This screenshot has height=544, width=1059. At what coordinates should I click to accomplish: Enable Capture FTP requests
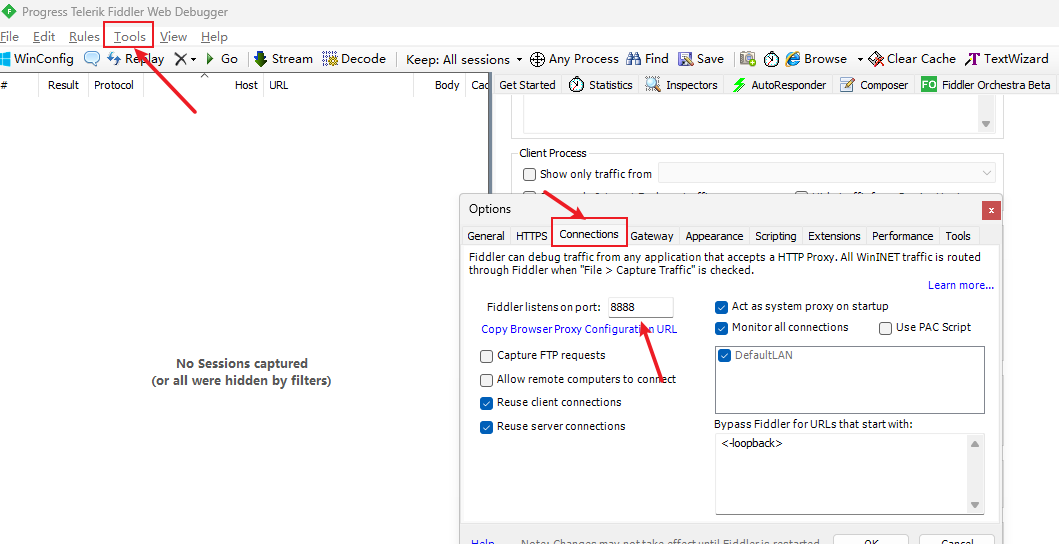click(486, 356)
